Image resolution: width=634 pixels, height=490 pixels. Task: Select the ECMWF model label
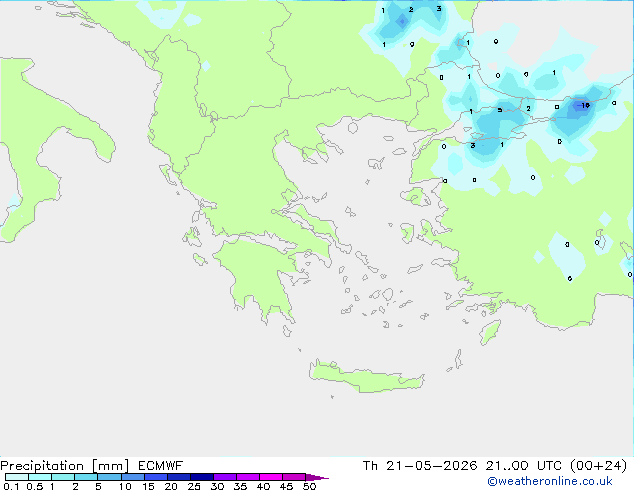tap(161, 466)
